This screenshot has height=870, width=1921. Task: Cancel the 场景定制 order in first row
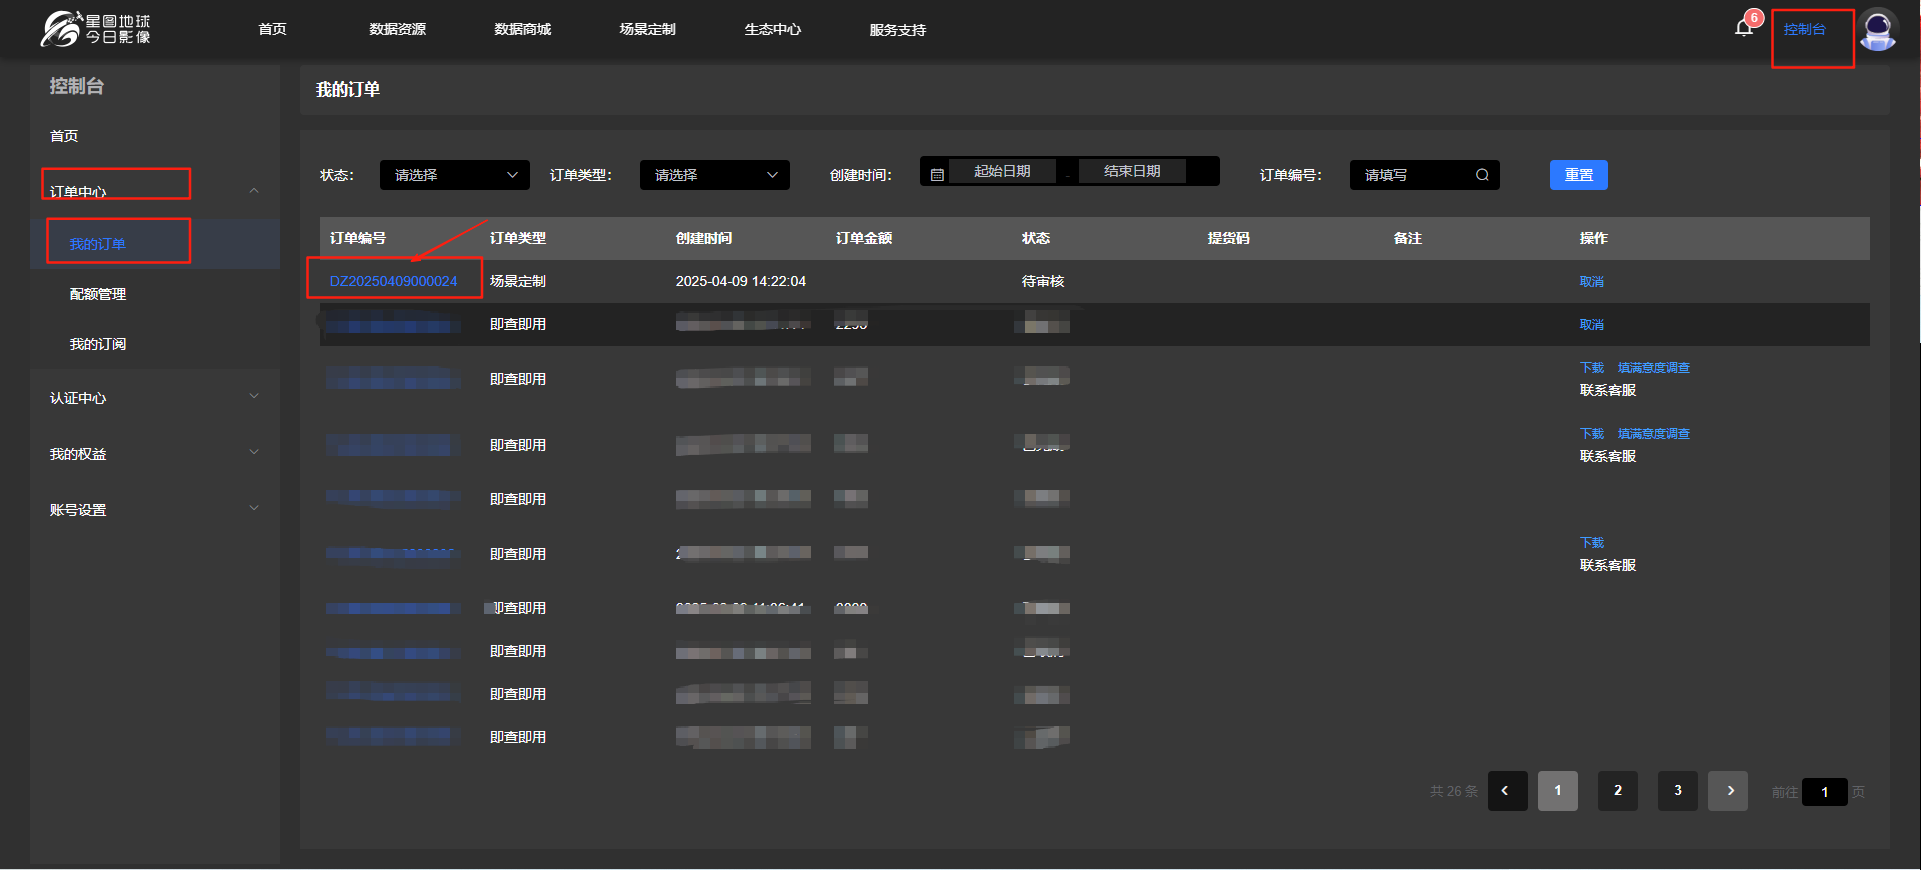click(1591, 282)
